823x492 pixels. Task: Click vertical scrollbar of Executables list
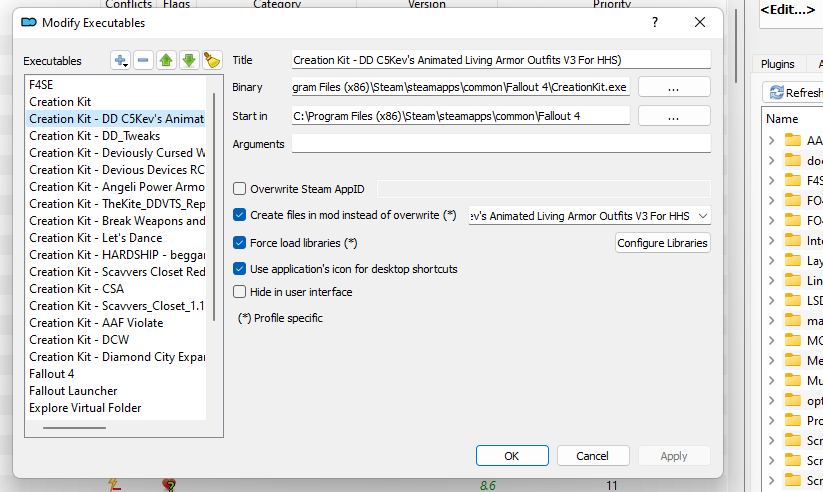(x=214, y=207)
